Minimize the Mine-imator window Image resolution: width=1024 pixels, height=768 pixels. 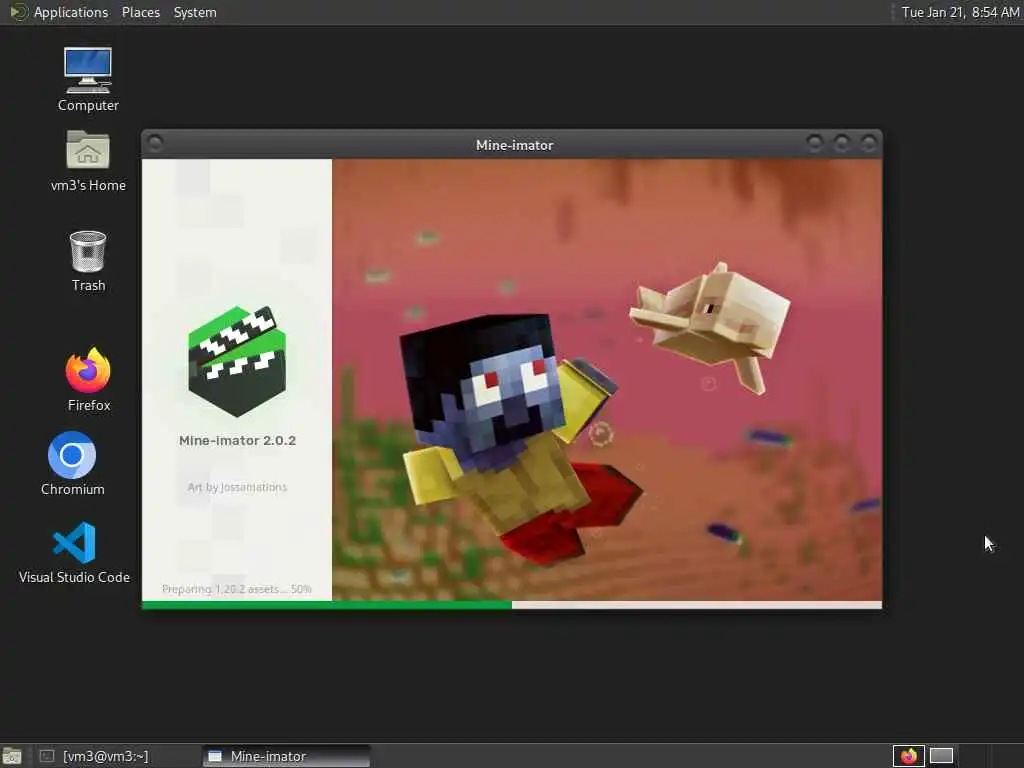point(814,143)
